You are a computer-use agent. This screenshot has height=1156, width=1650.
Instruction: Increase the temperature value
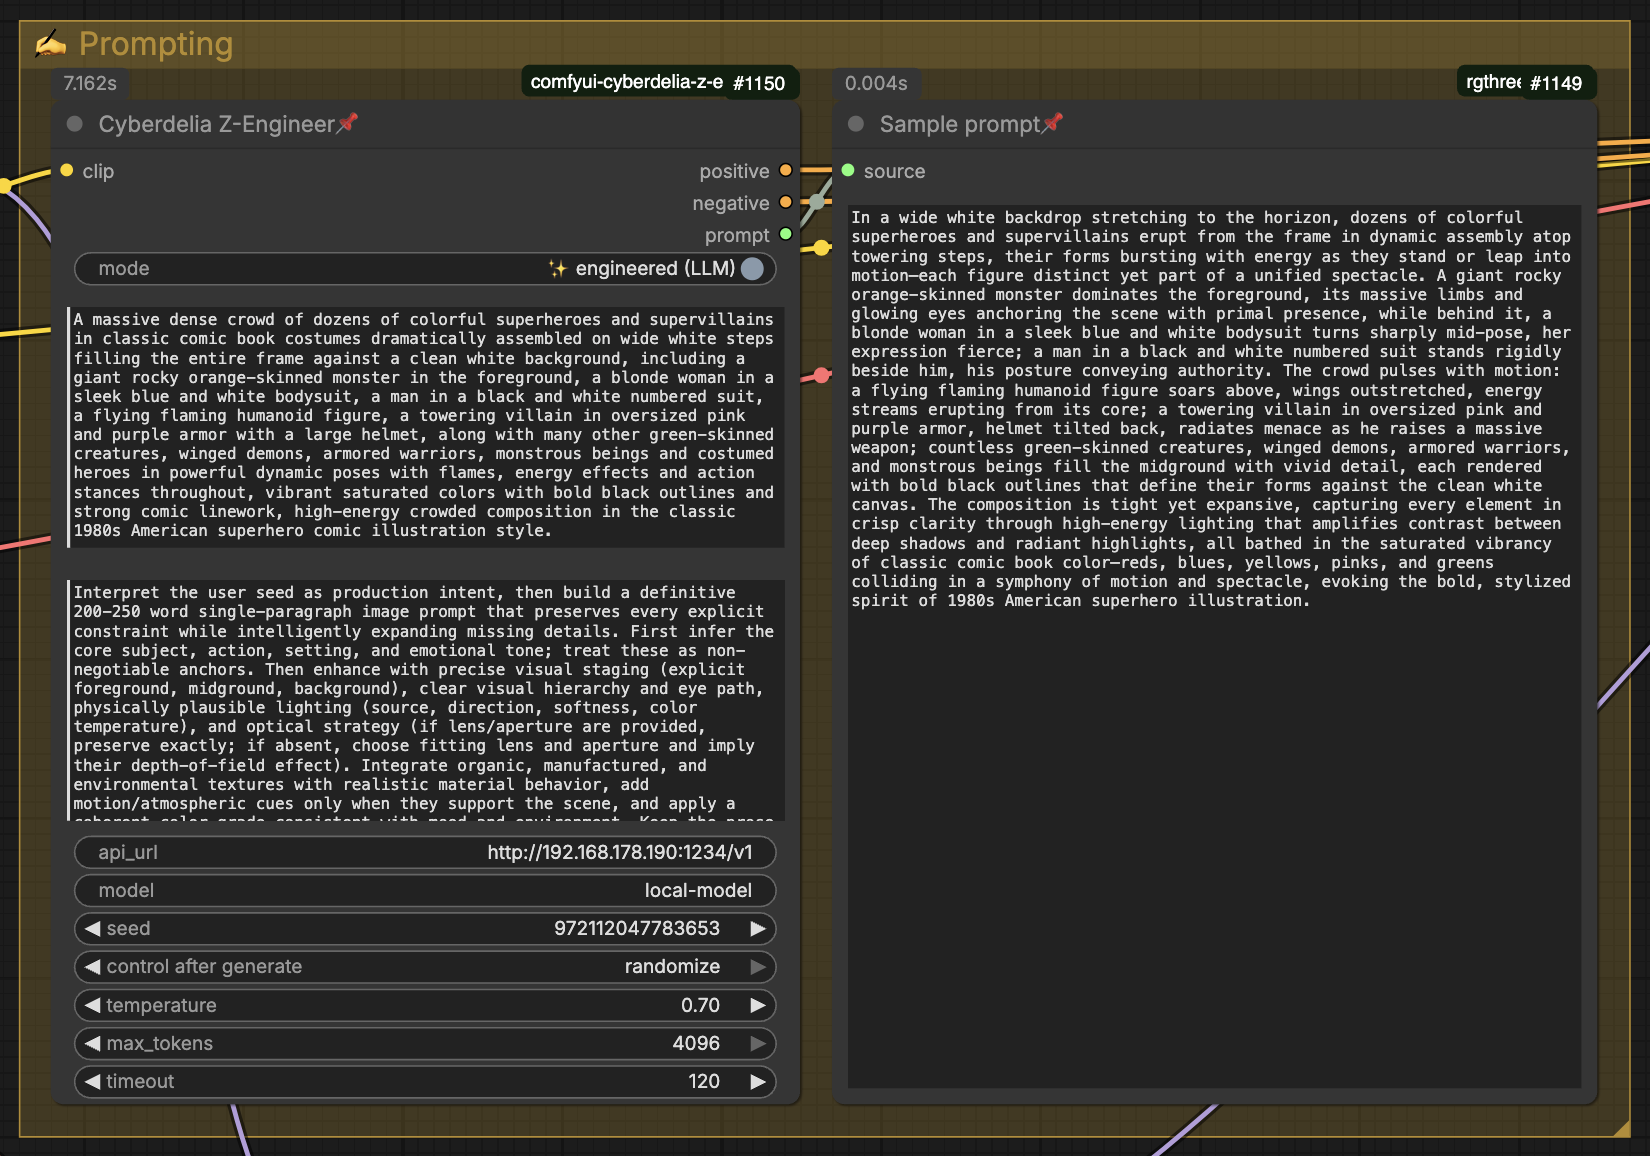point(758,1005)
